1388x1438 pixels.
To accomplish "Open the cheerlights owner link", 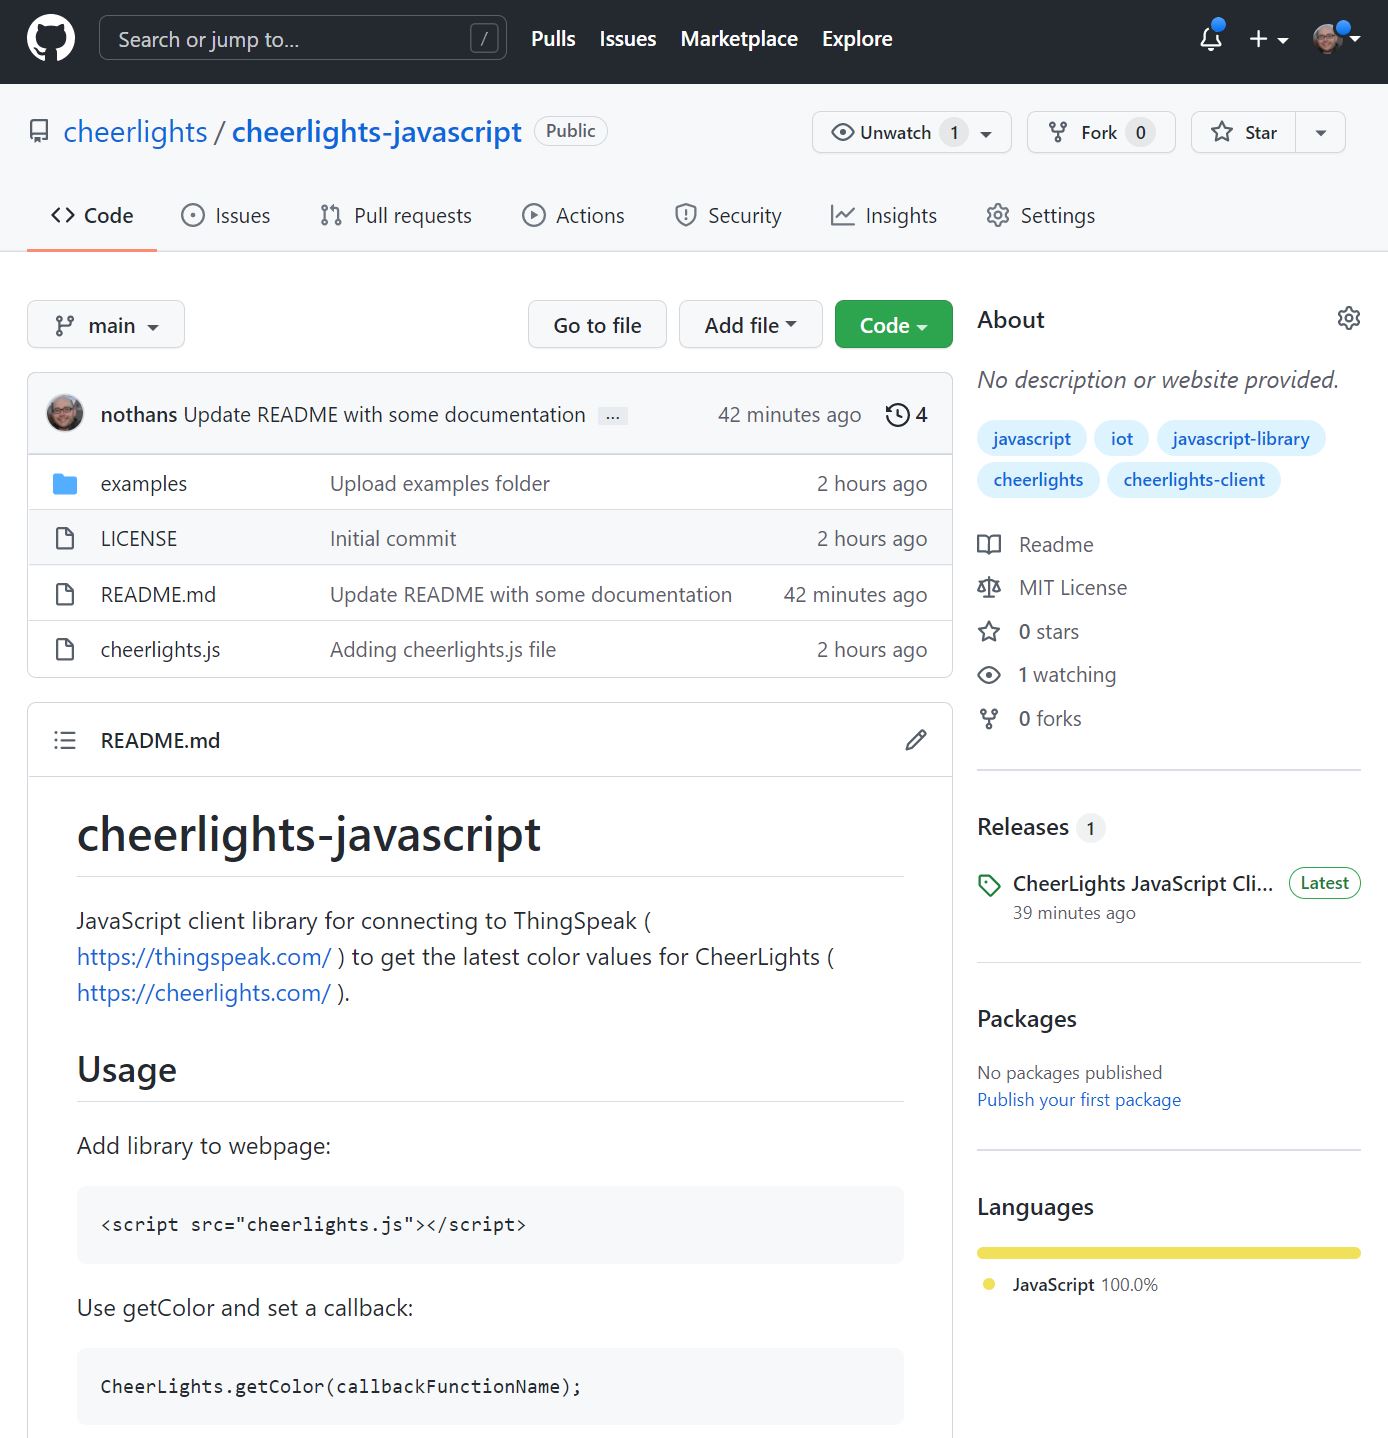I will coord(135,131).
